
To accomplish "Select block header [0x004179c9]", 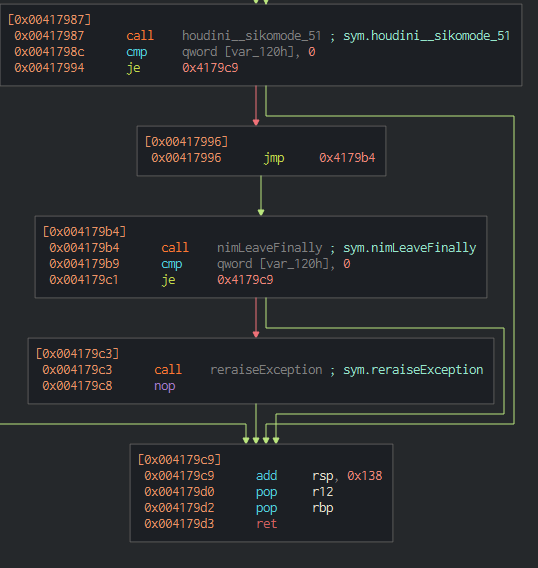I will (x=179, y=460).
